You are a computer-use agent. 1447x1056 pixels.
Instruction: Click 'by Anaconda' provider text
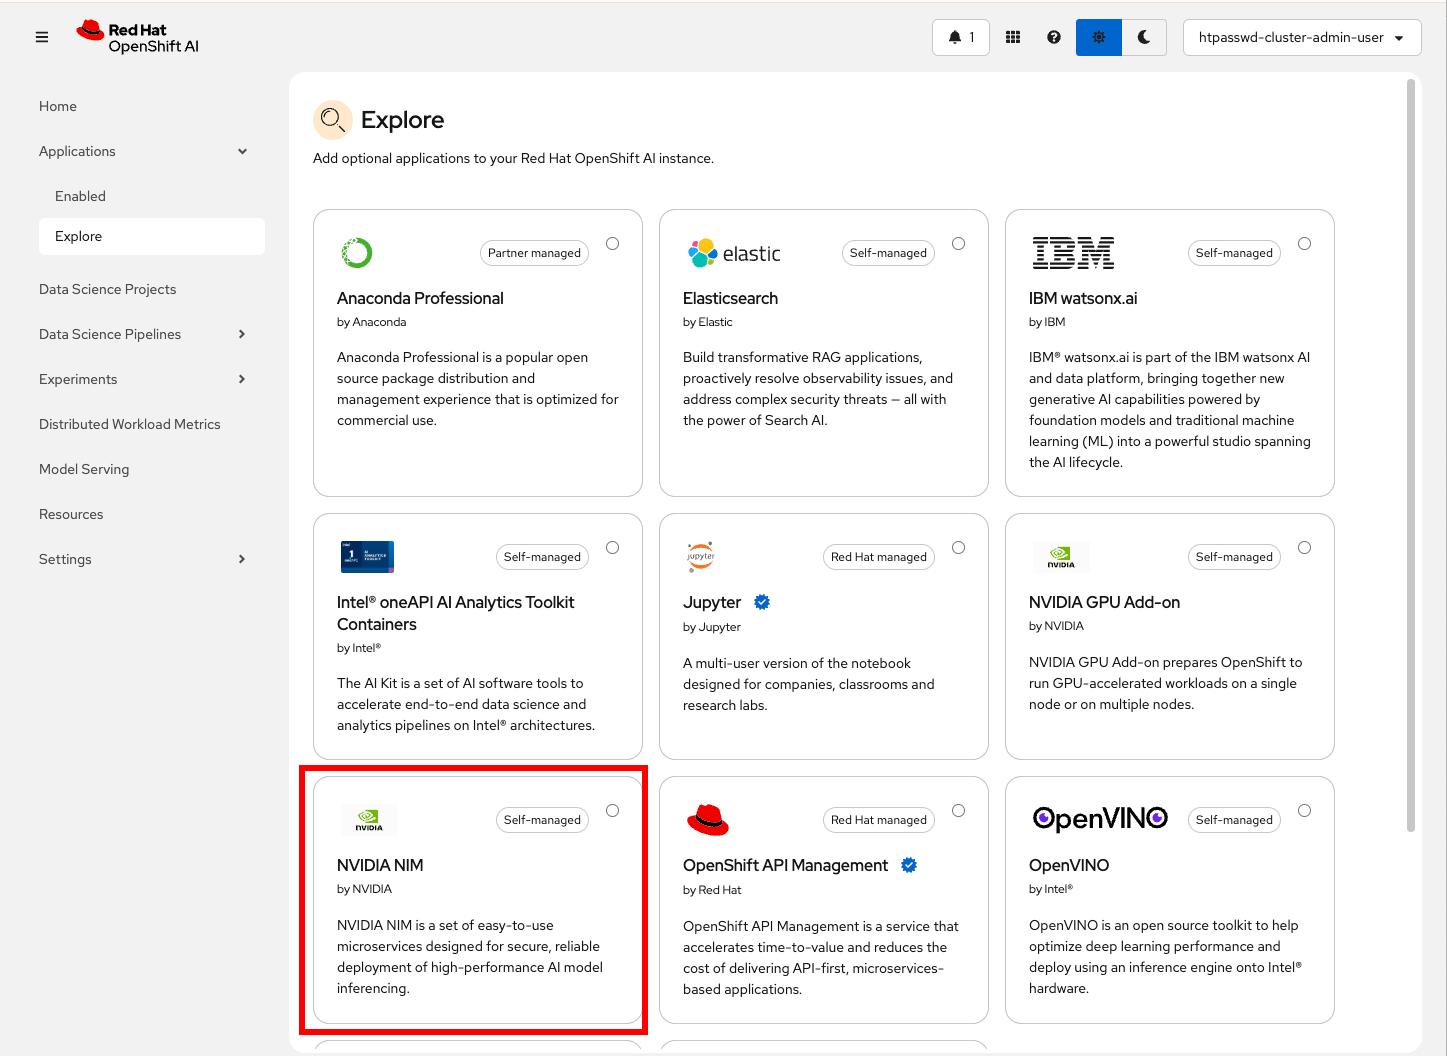372,322
